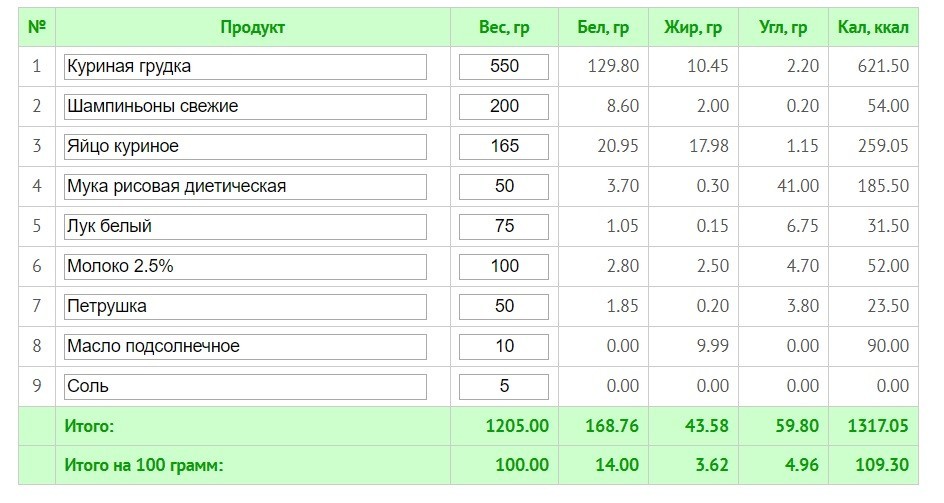Focus the Мука рисовая диетическая field
The image size is (944, 503).
pos(245,187)
